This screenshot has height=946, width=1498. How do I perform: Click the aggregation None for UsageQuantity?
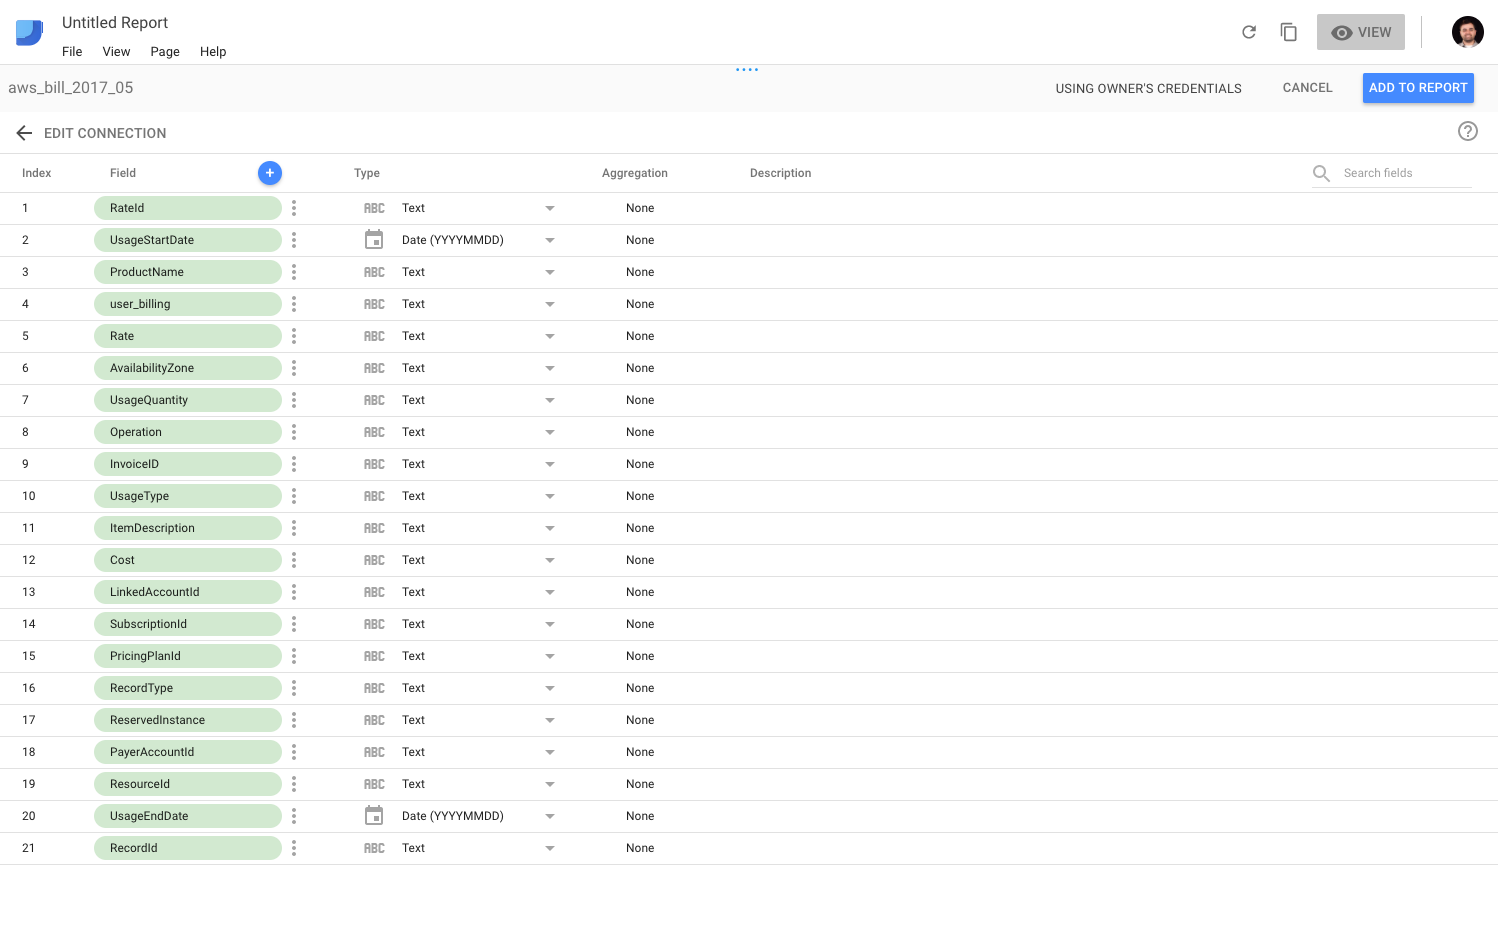640,400
